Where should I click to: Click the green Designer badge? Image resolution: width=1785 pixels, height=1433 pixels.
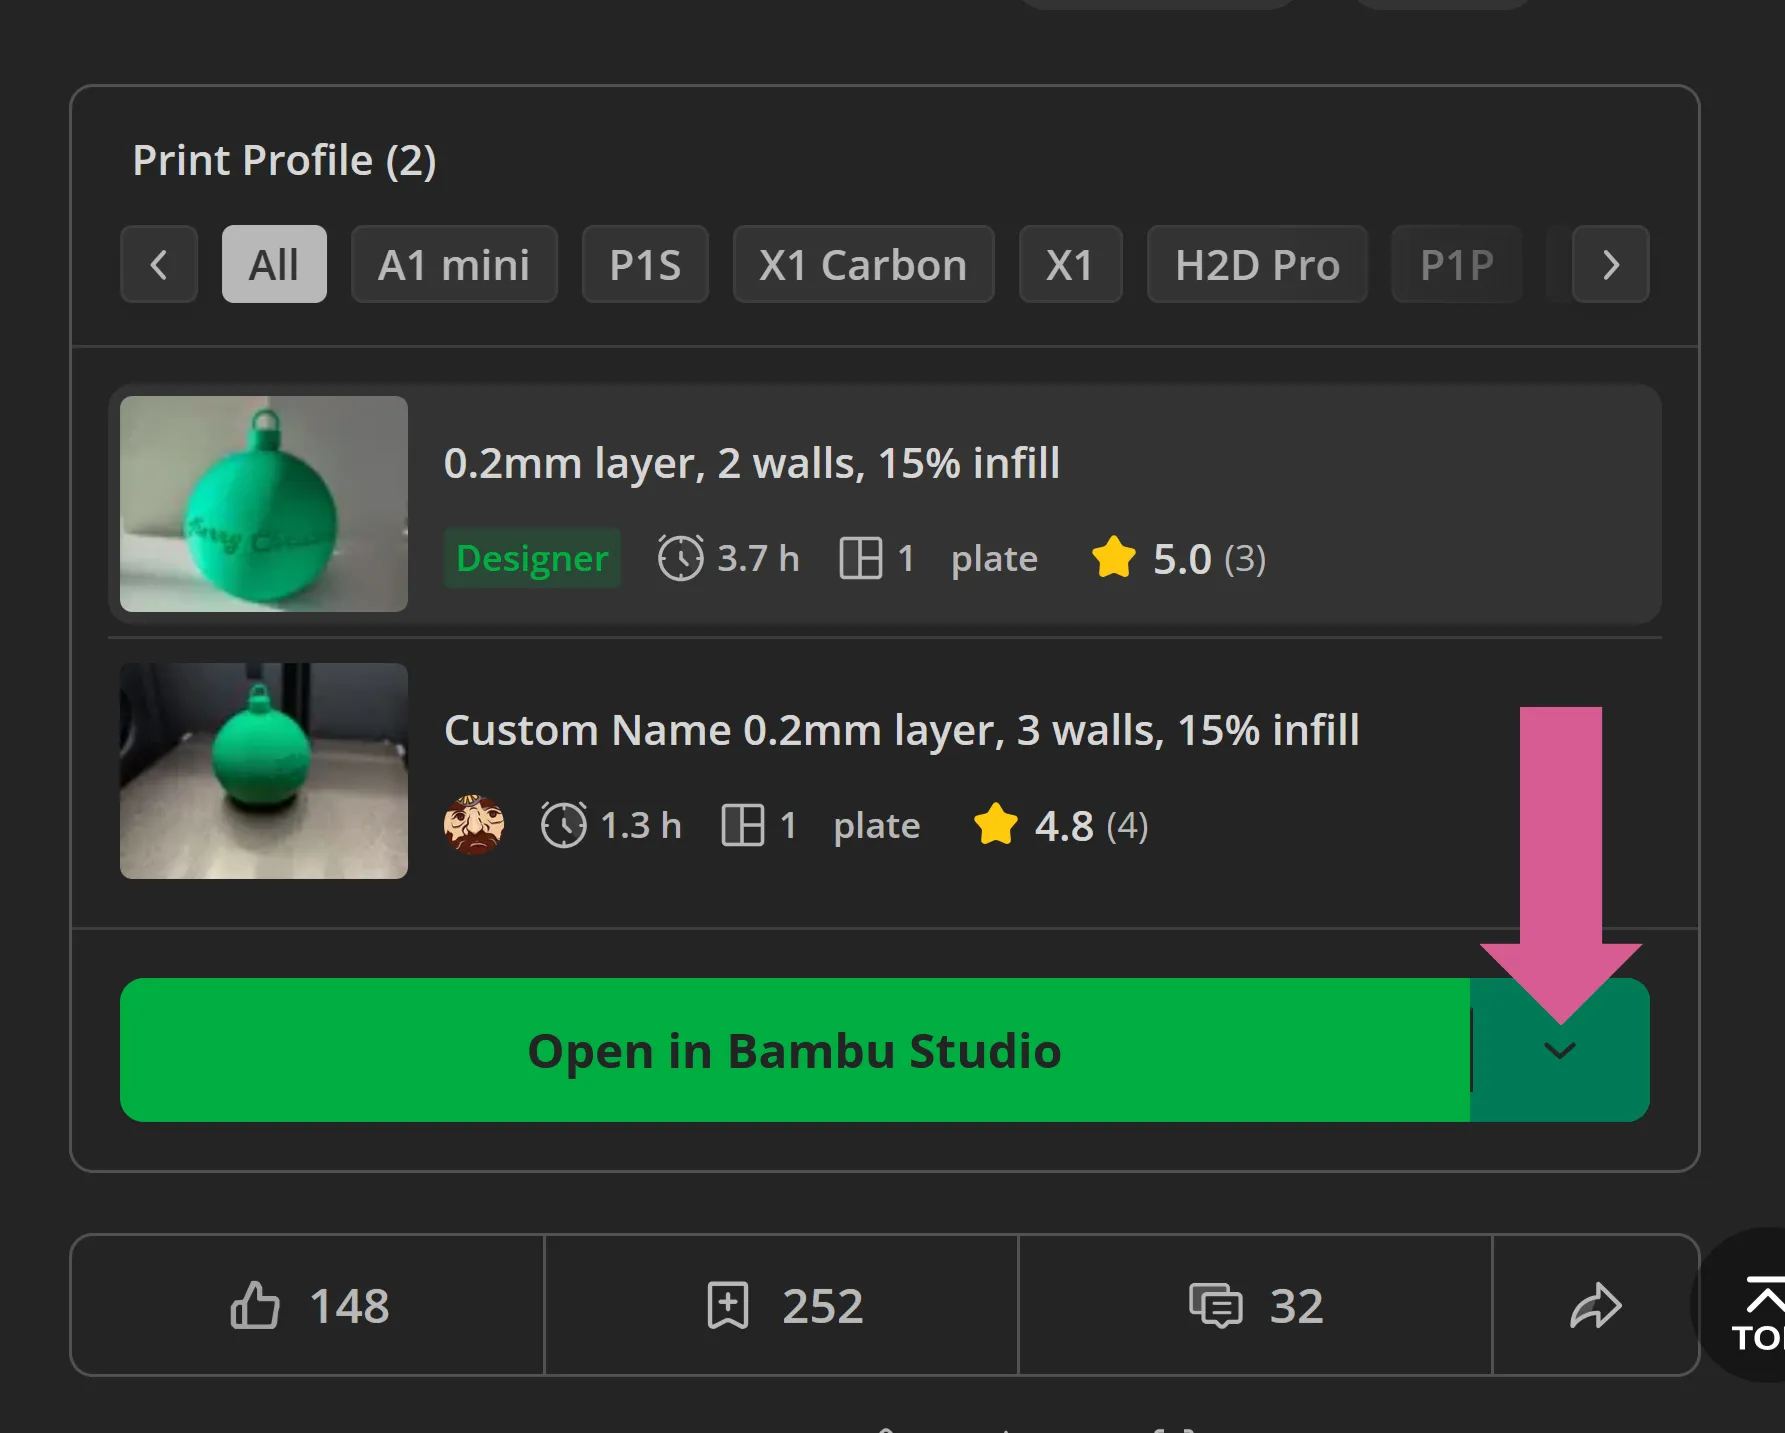click(x=532, y=558)
